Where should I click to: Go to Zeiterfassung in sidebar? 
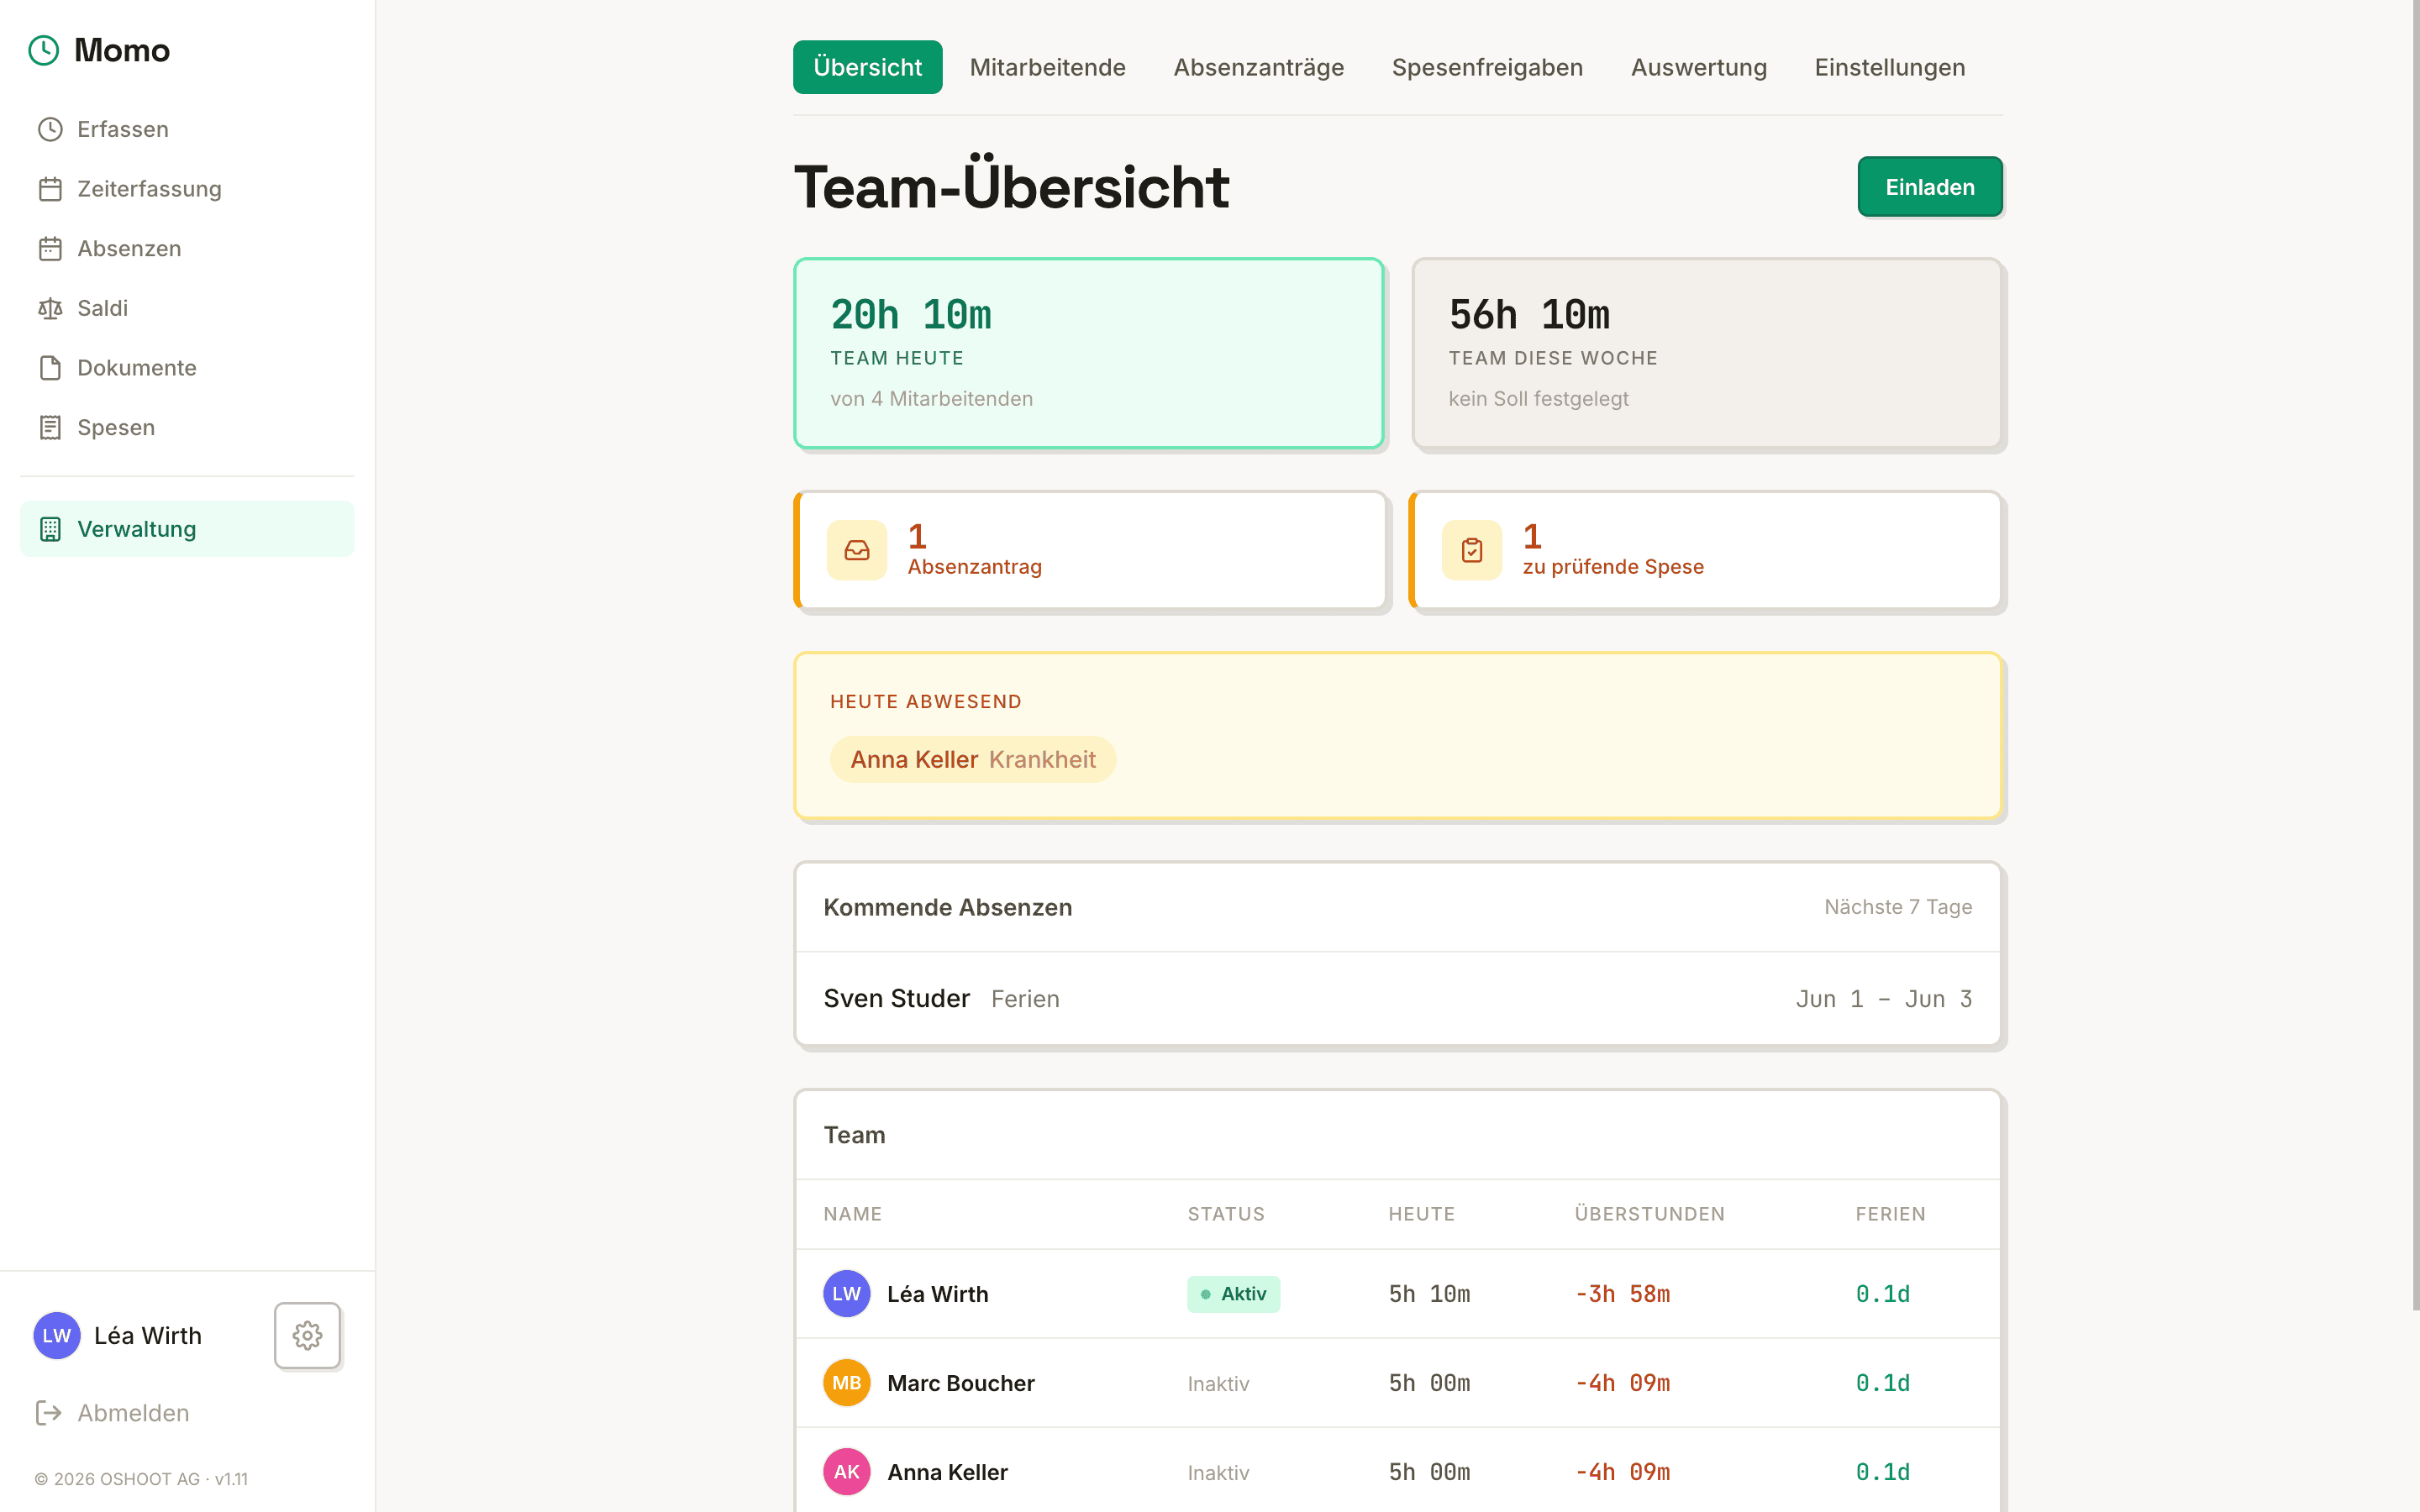pos(187,189)
